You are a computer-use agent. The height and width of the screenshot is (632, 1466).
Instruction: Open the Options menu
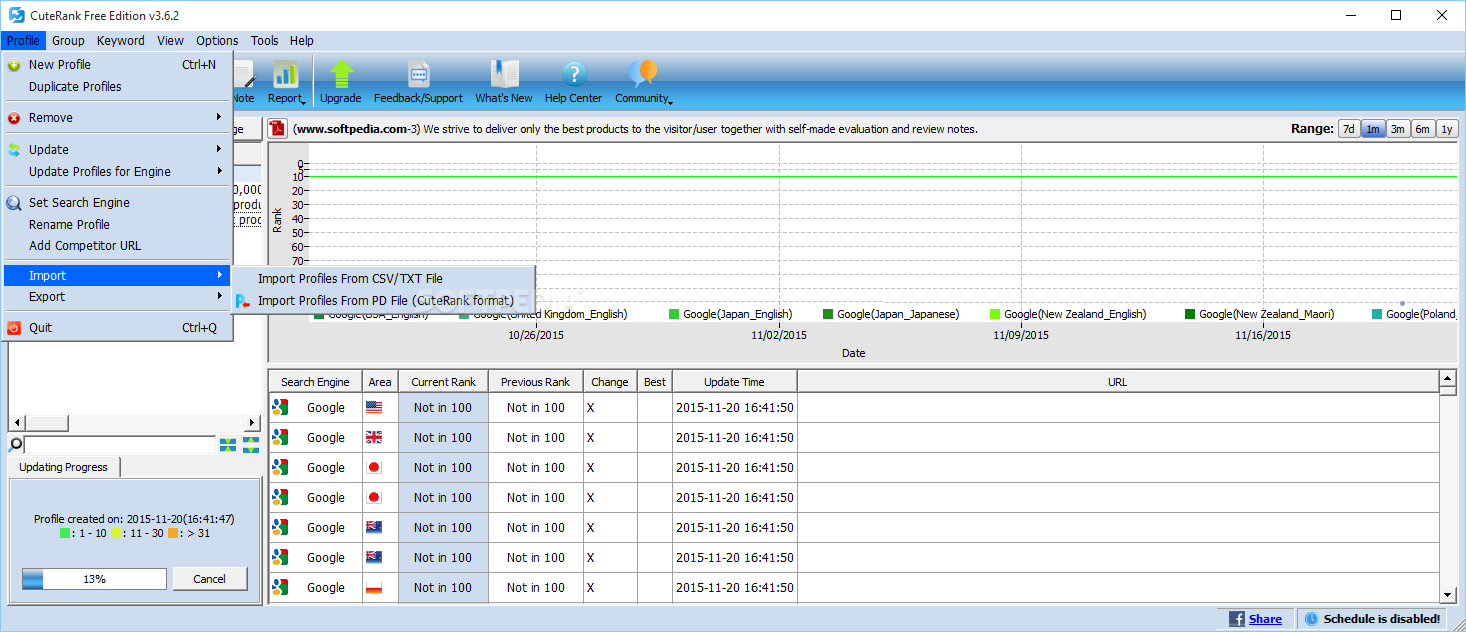point(217,41)
